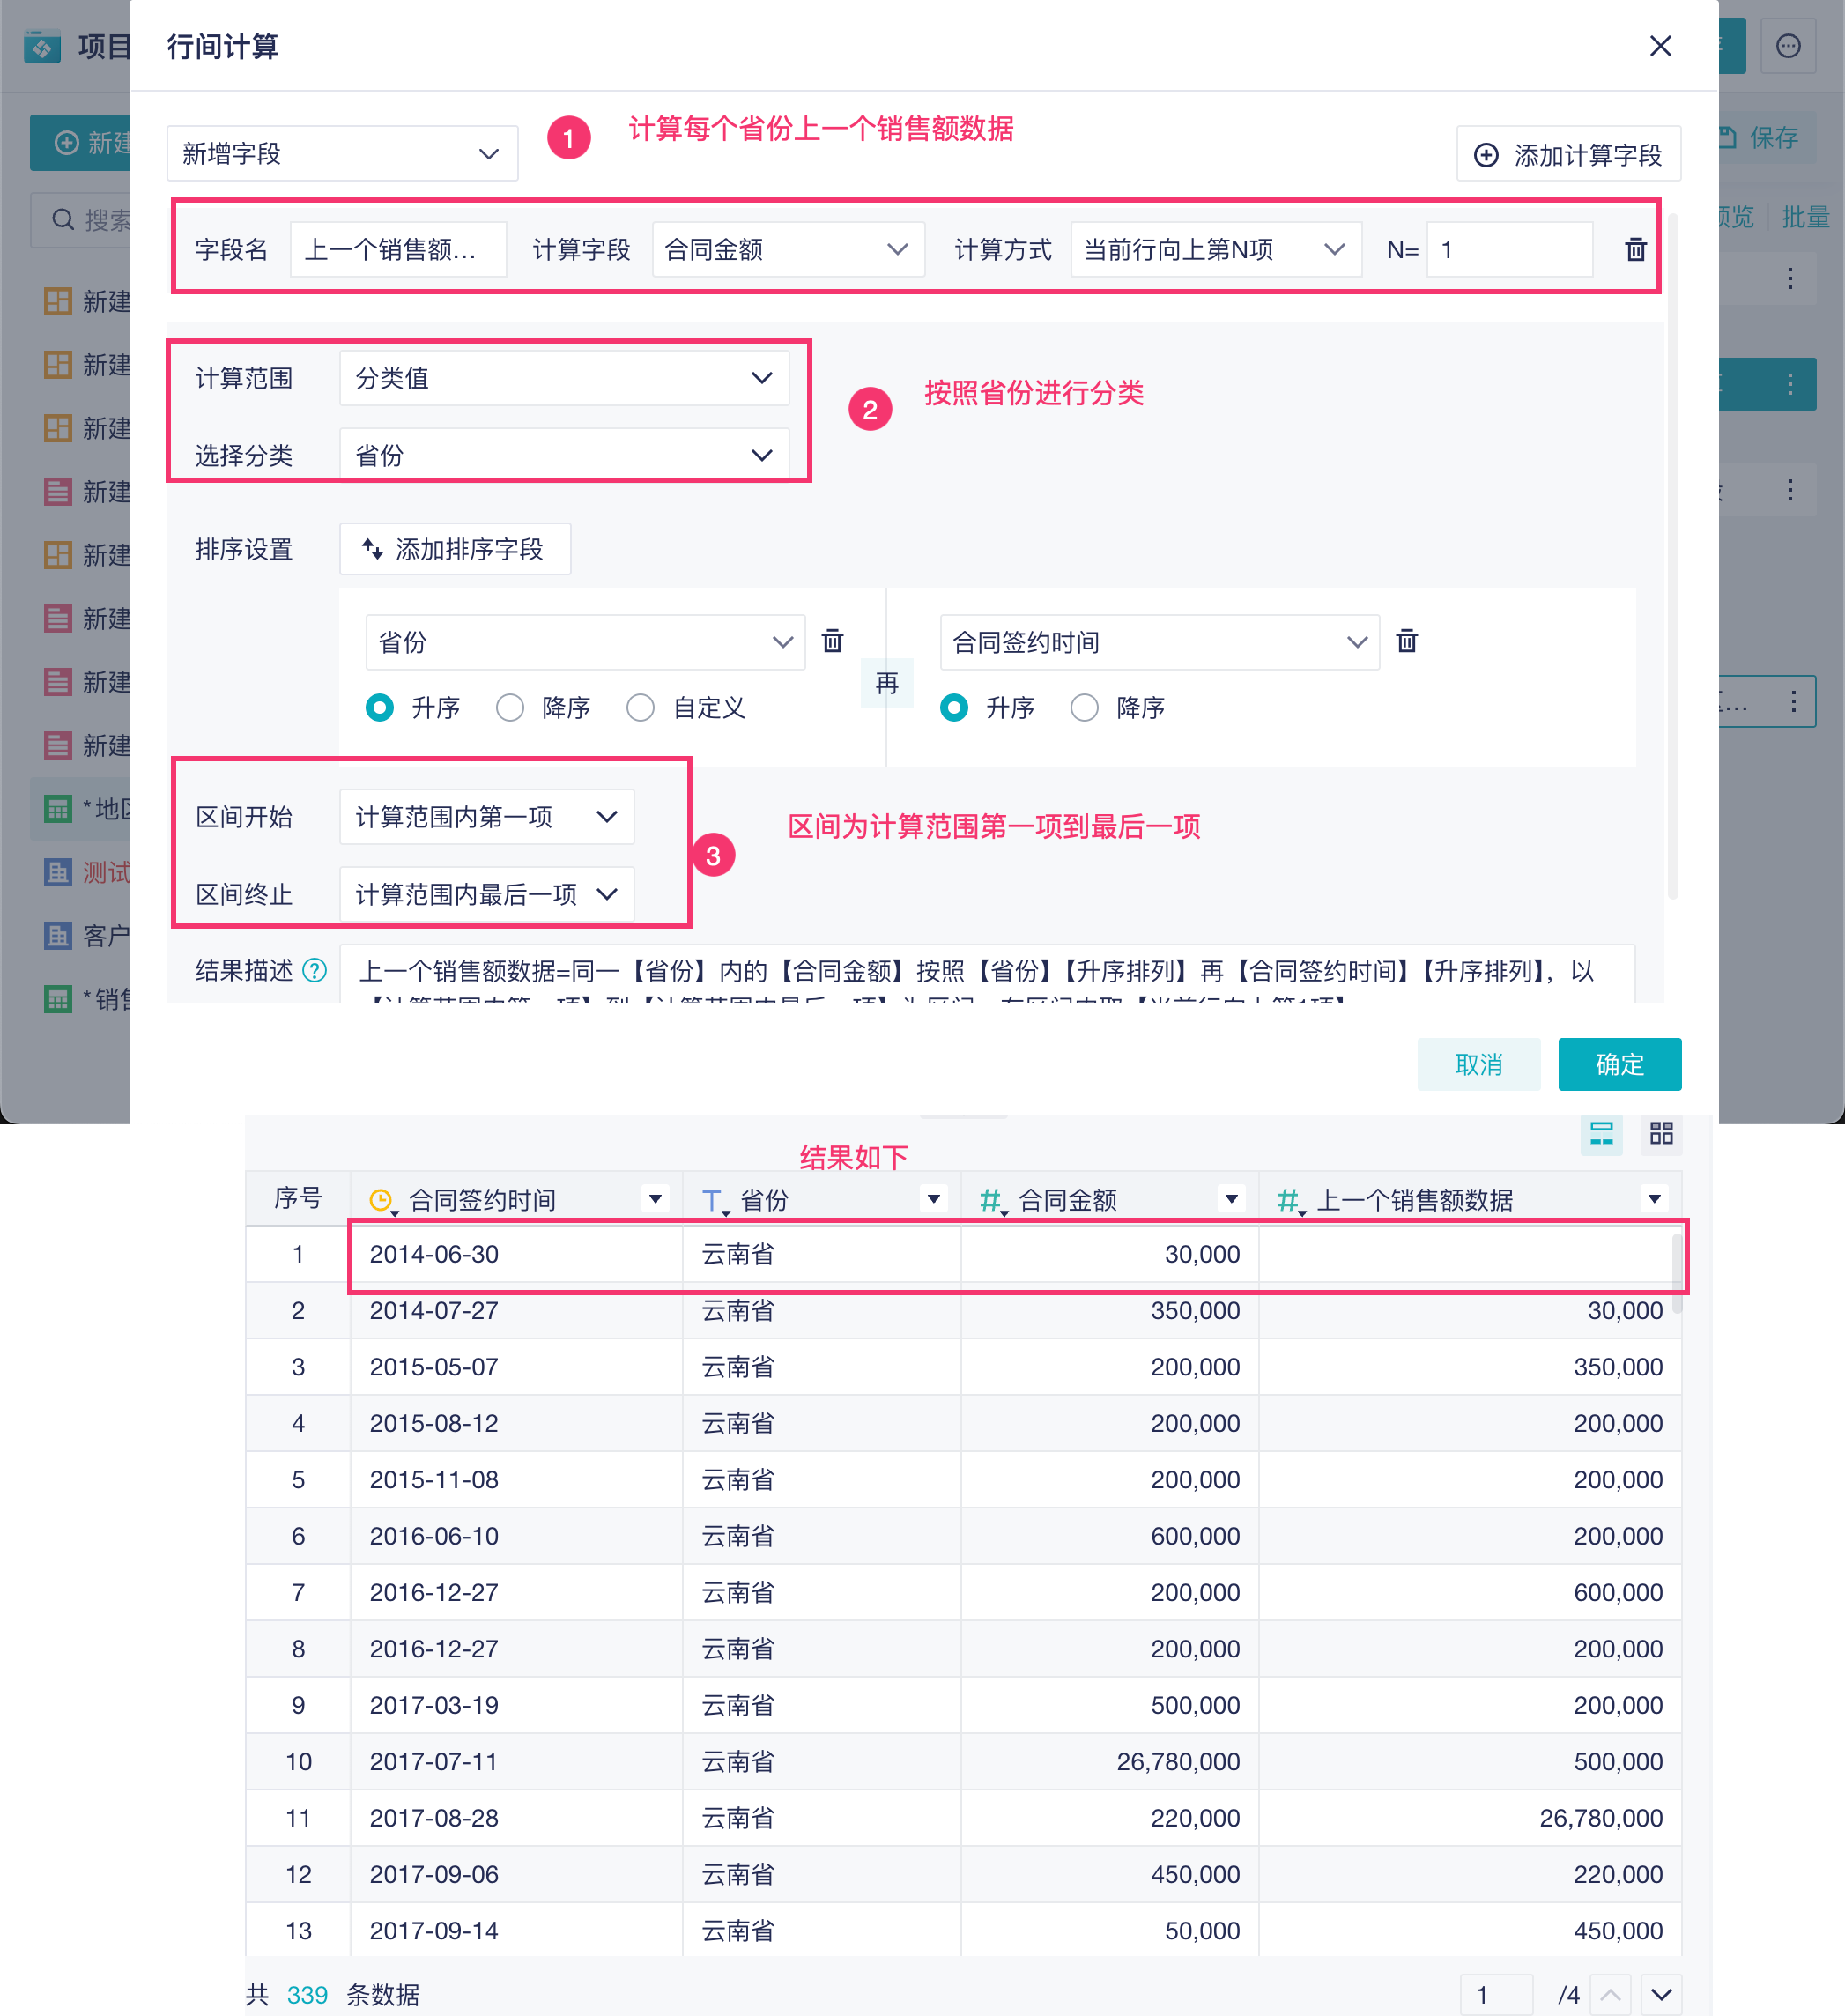Open the 计算范围 分类值 dropdown

(564, 378)
